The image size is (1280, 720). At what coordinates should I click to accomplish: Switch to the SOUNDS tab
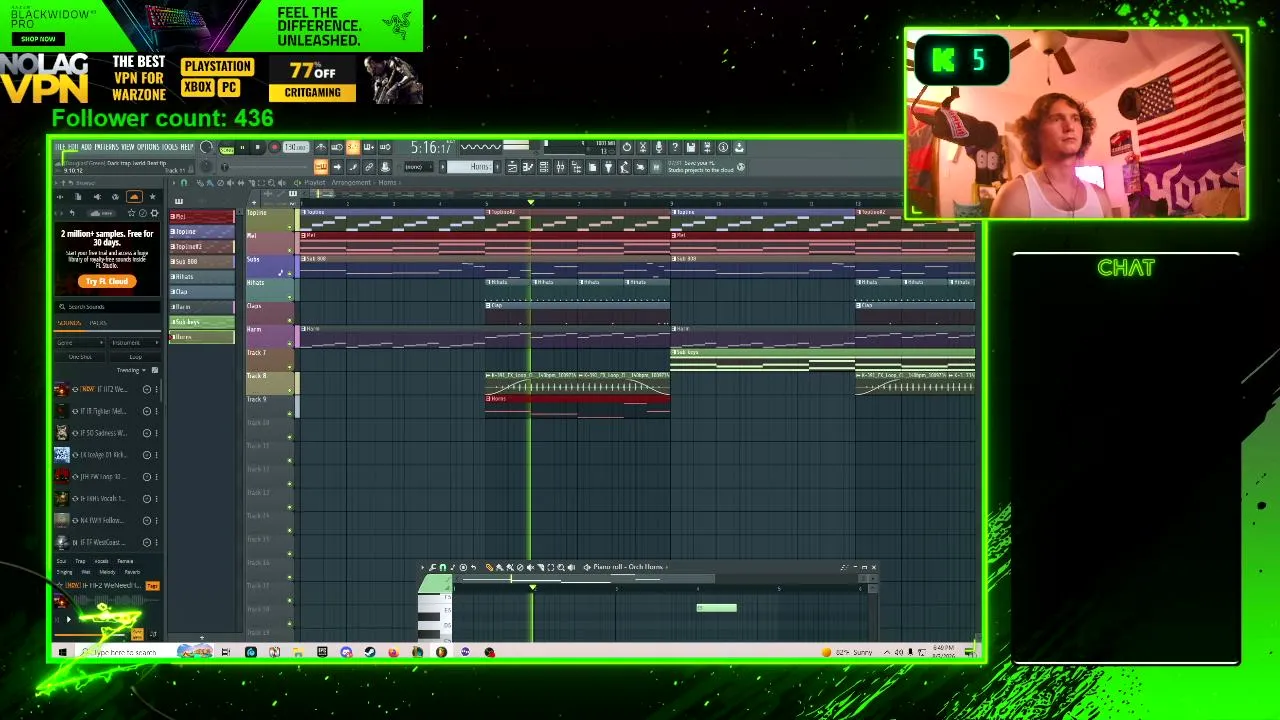coord(69,323)
